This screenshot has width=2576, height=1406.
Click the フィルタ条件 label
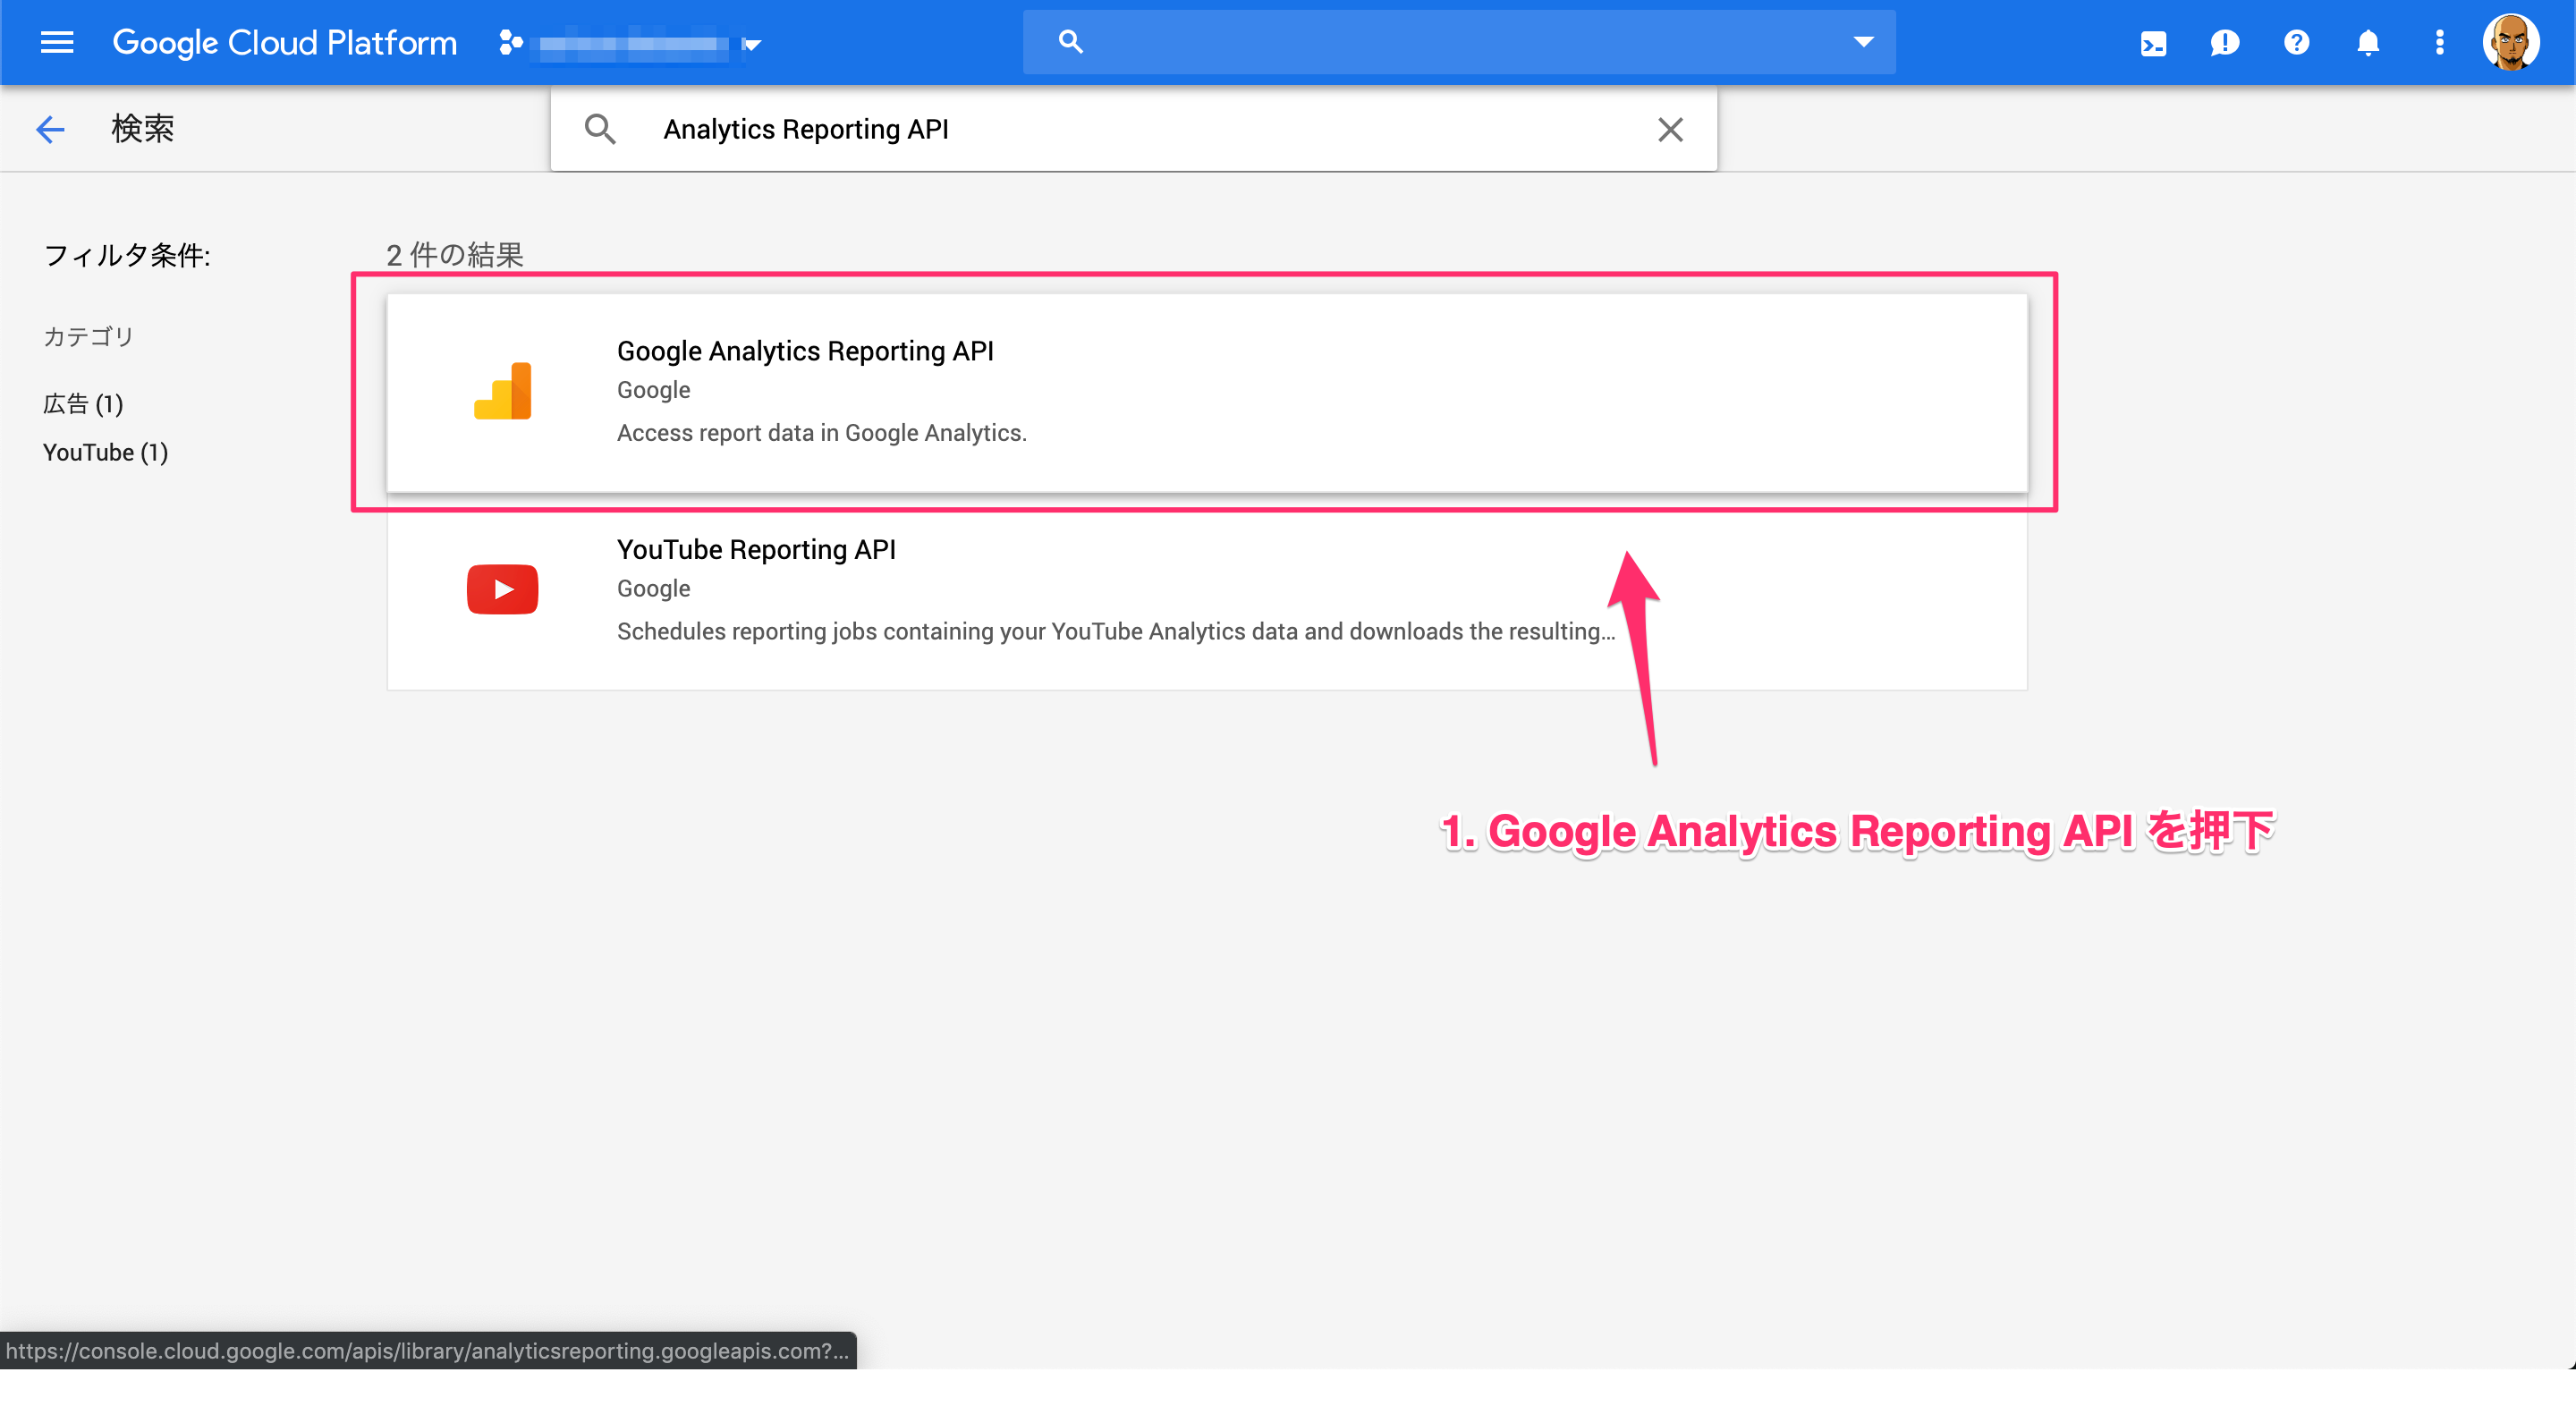[127, 255]
